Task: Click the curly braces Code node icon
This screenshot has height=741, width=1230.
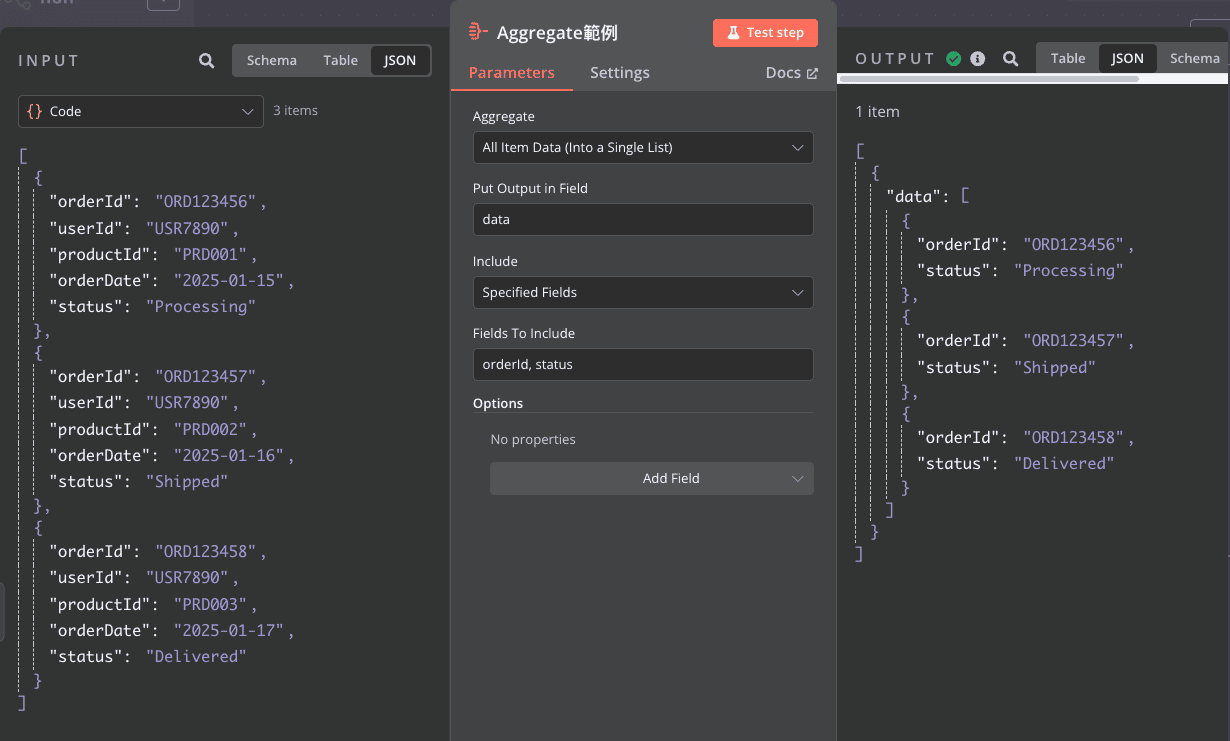Action: click(x=34, y=111)
